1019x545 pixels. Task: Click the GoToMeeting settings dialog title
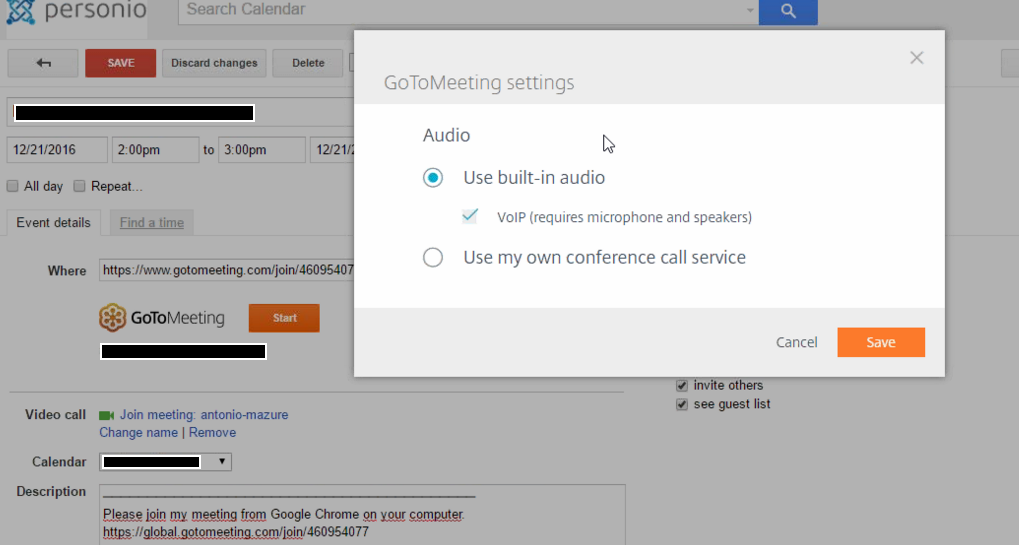(x=479, y=82)
